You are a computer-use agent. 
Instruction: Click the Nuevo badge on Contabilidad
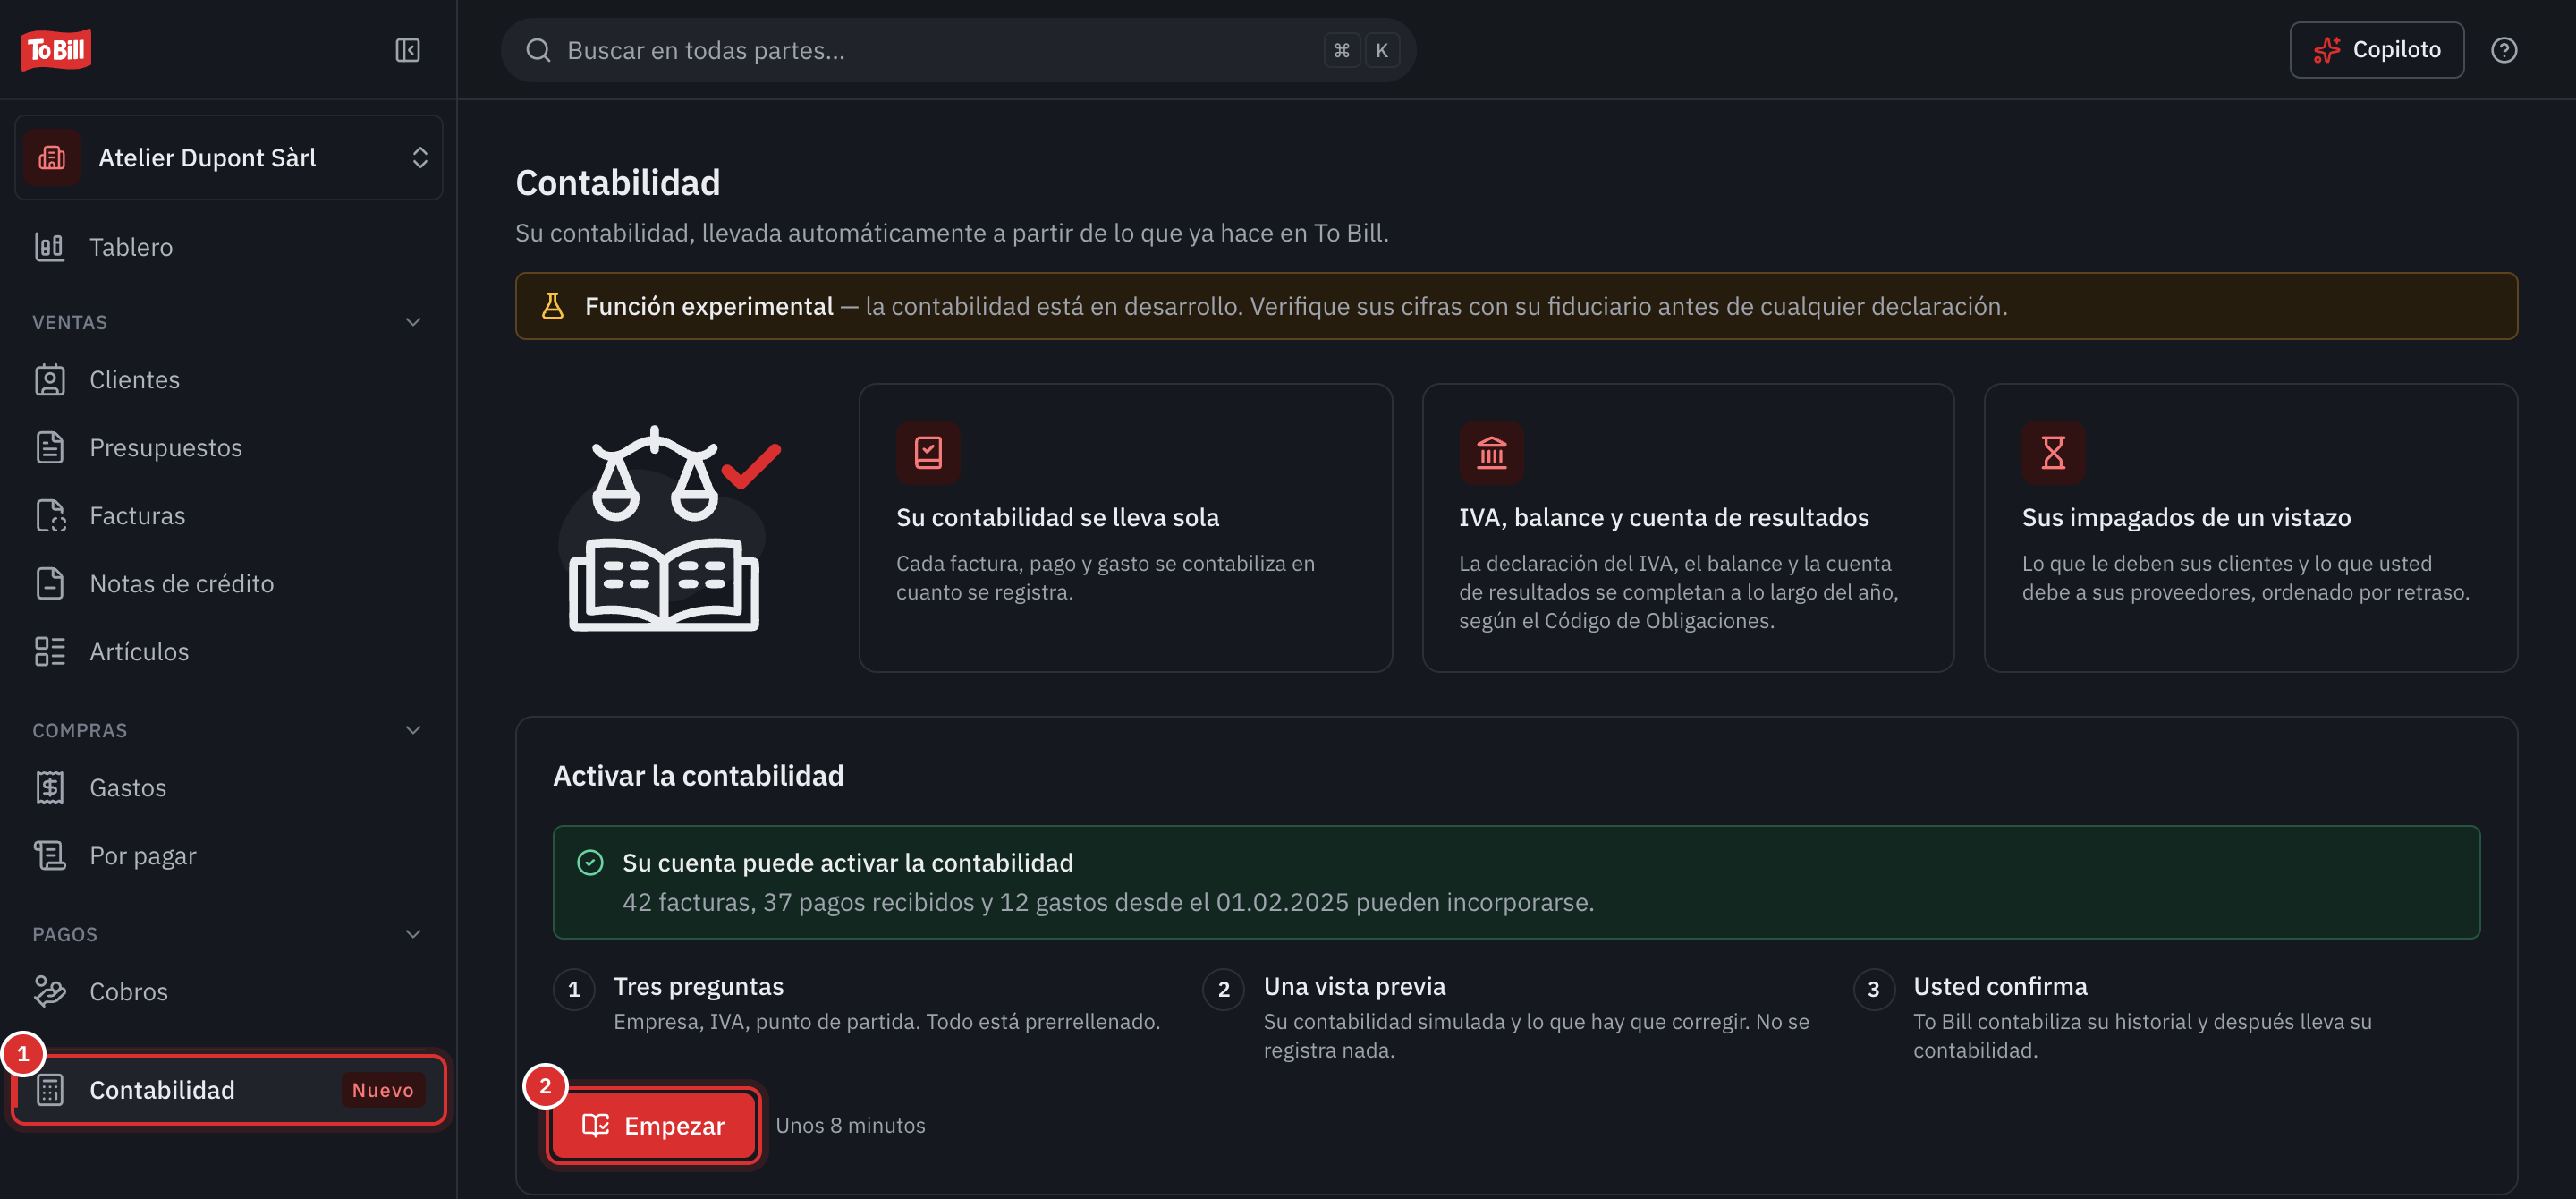382,1090
